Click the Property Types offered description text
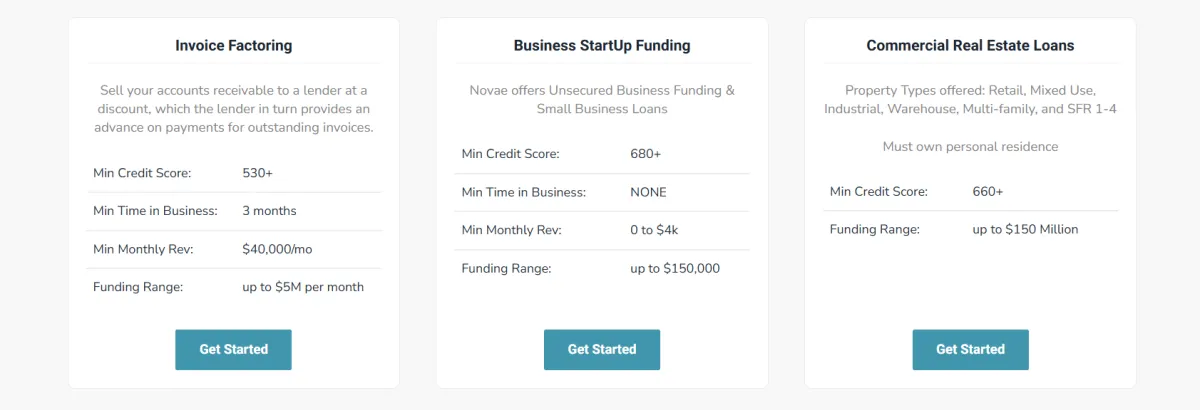This screenshot has width=1200, height=410. click(x=970, y=99)
